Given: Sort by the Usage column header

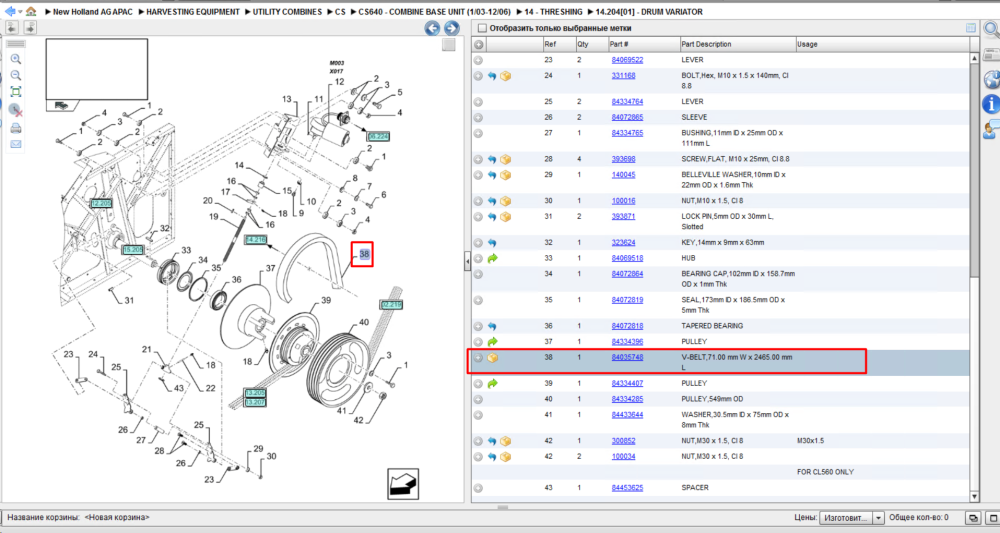Looking at the screenshot, I should click(883, 45).
